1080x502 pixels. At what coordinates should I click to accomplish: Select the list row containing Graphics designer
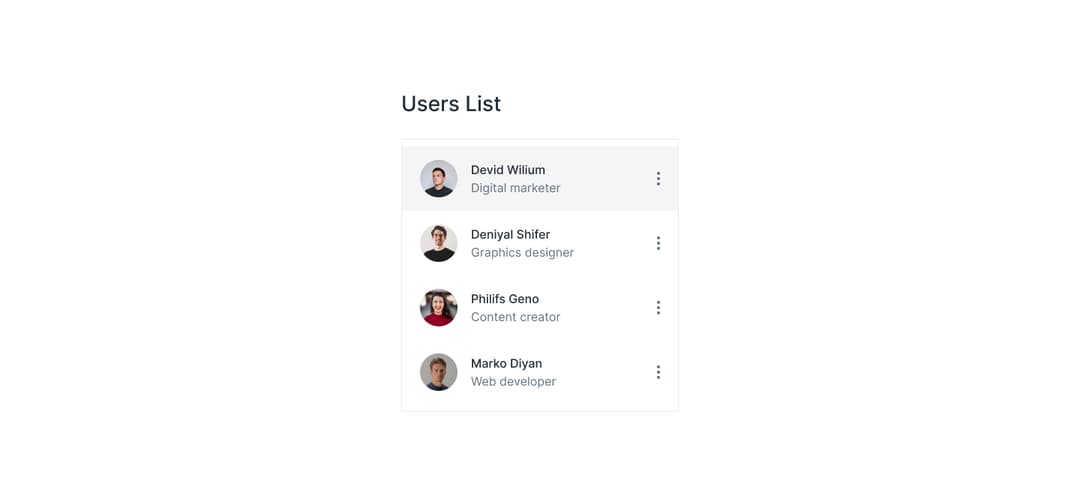(x=540, y=243)
